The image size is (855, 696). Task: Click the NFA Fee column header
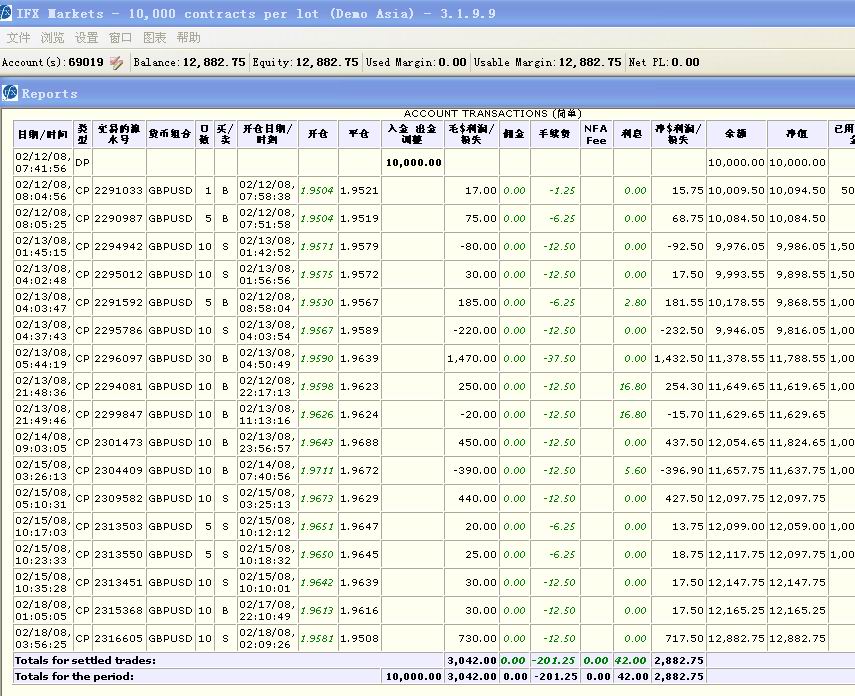595,134
